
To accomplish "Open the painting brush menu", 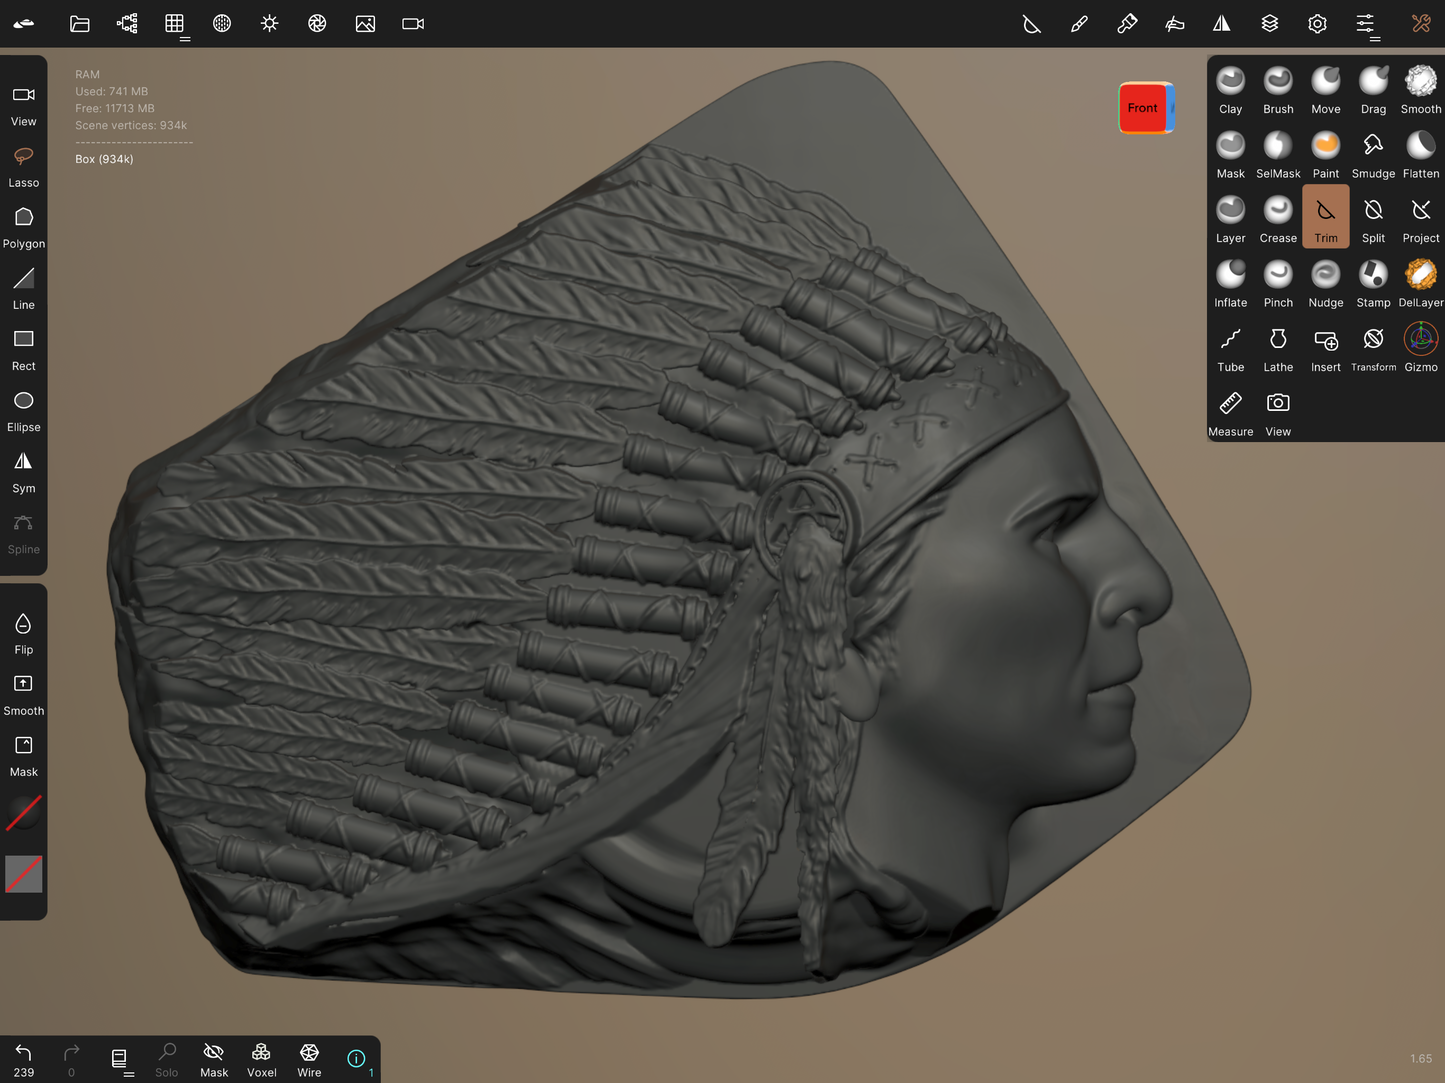I will [1079, 24].
